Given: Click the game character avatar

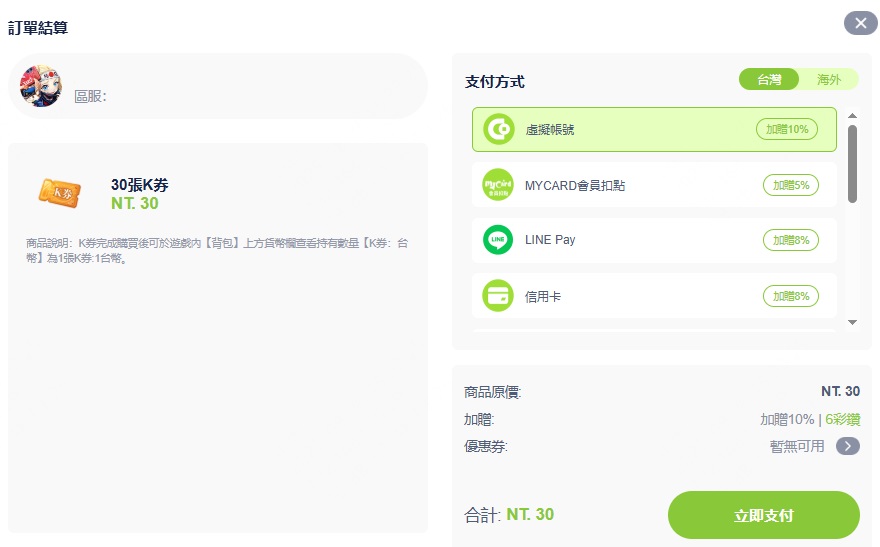Looking at the screenshot, I should [41, 87].
